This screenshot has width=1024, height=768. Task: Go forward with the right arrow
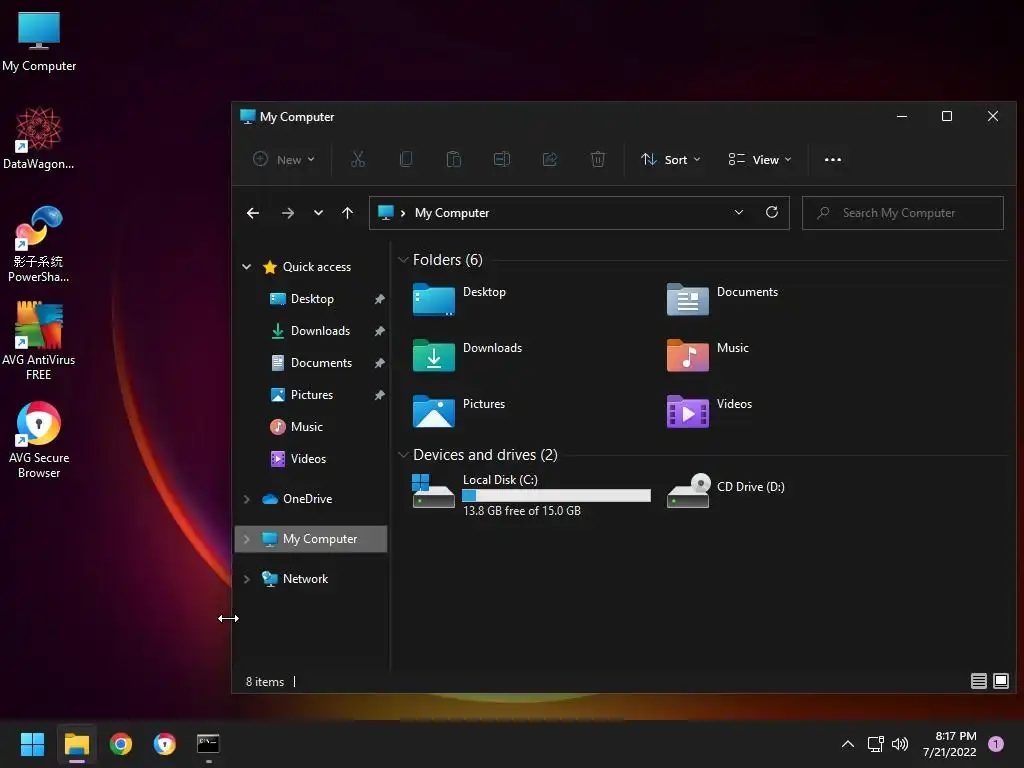point(287,213)
